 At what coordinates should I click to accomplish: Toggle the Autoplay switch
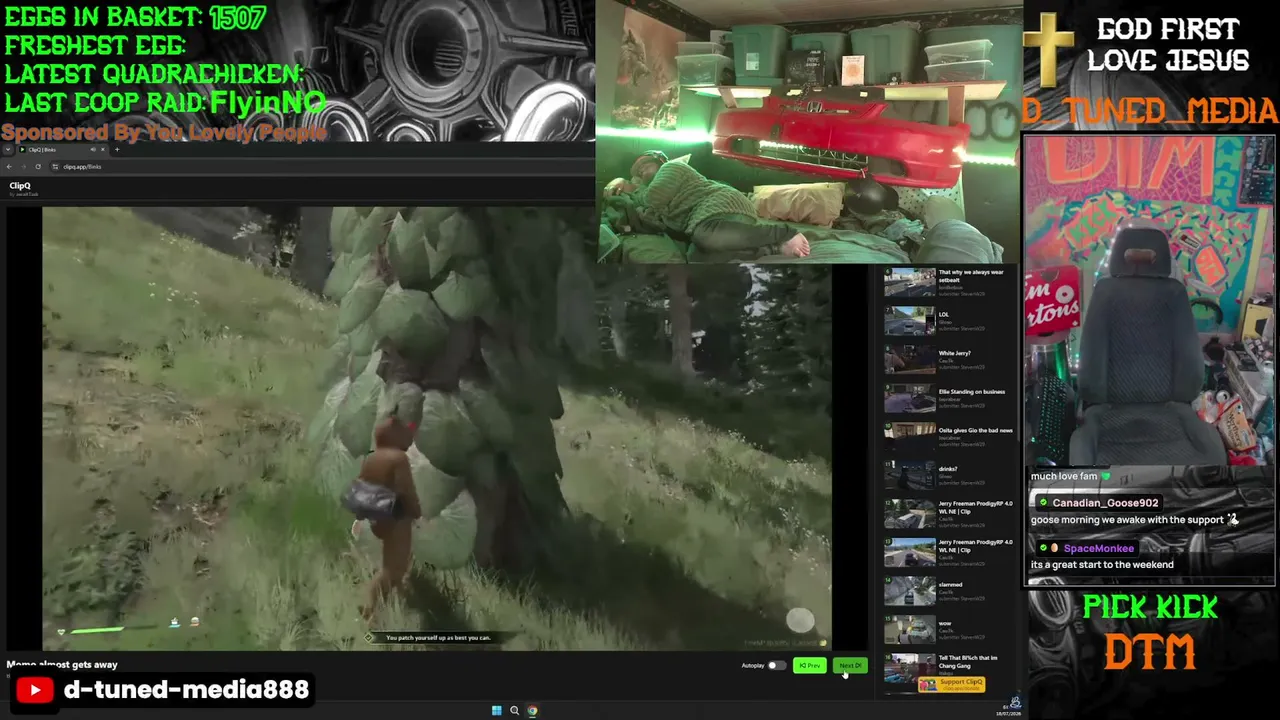(776, 666)
